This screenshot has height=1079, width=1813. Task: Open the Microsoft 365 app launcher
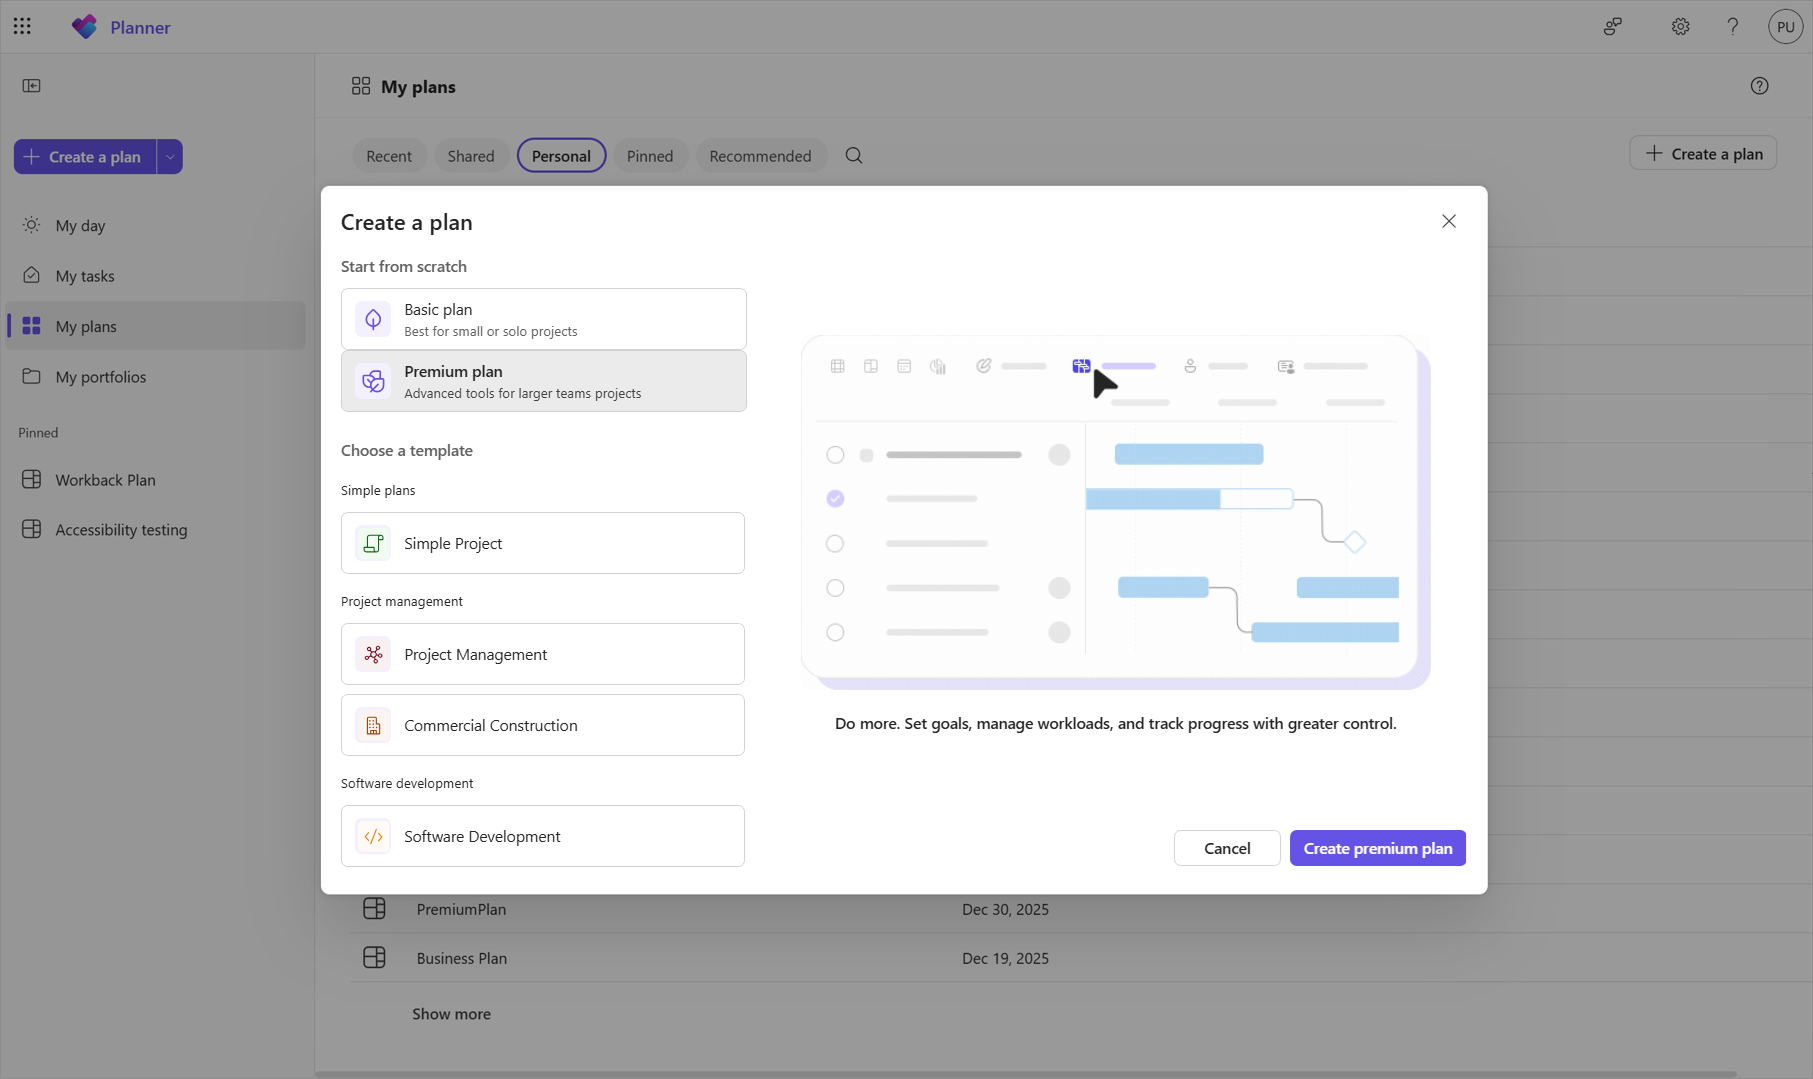pos(22,26)
